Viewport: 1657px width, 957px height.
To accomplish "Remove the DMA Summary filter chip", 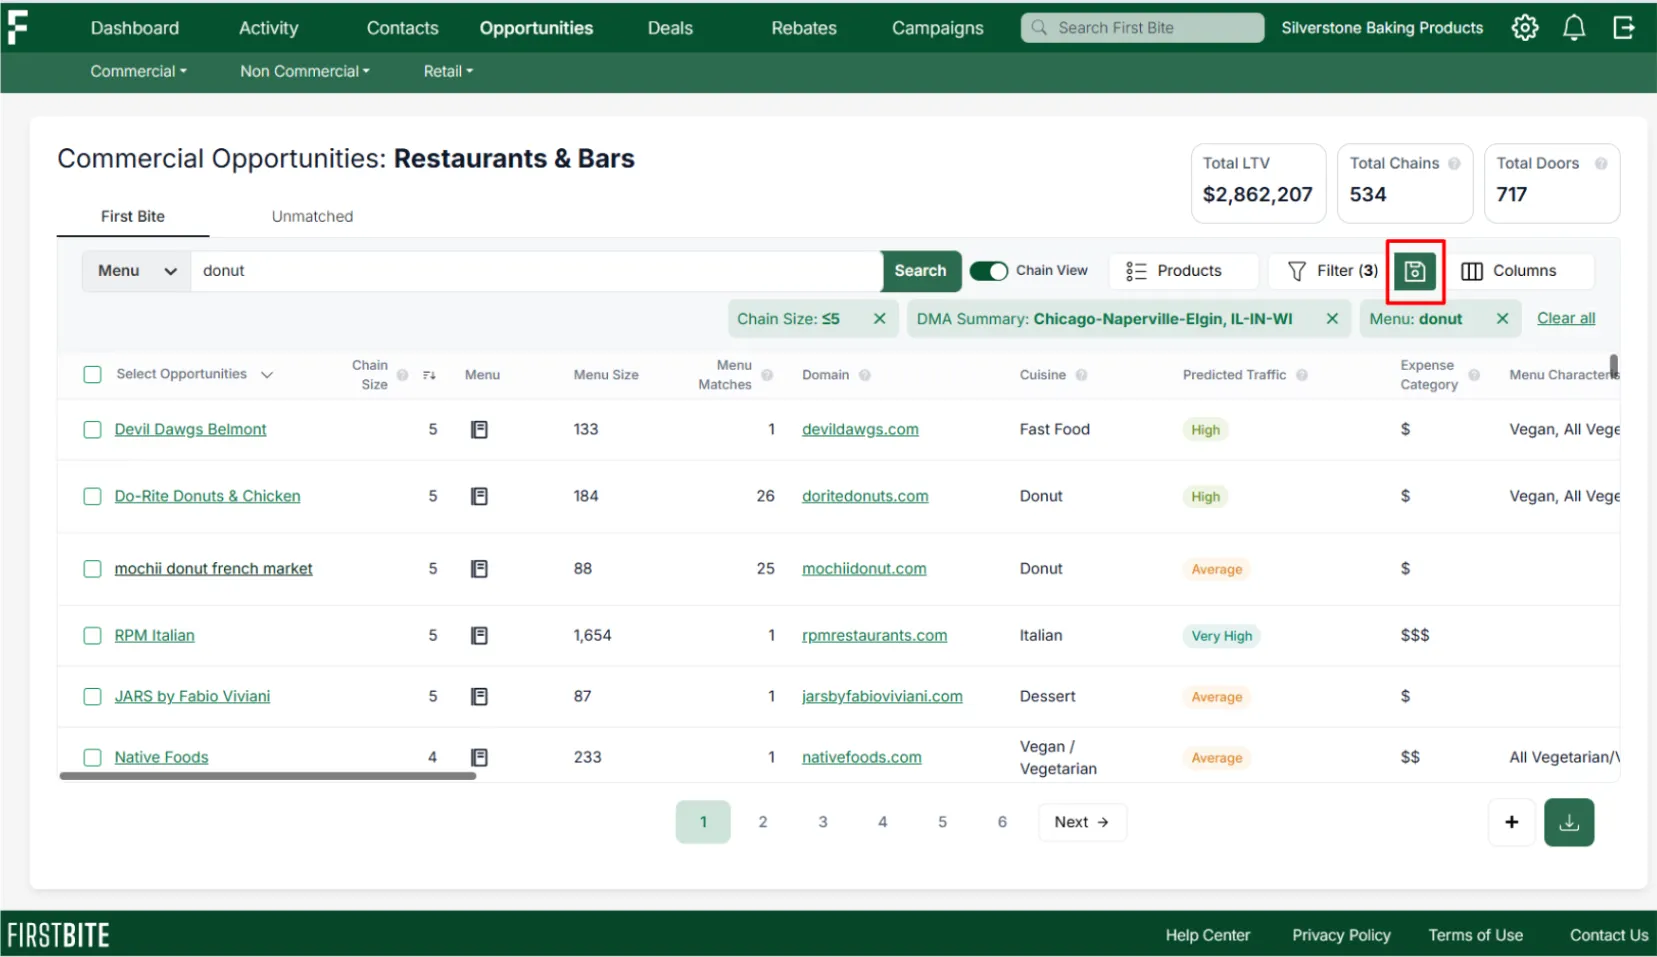I will [x=1332, y=319].
